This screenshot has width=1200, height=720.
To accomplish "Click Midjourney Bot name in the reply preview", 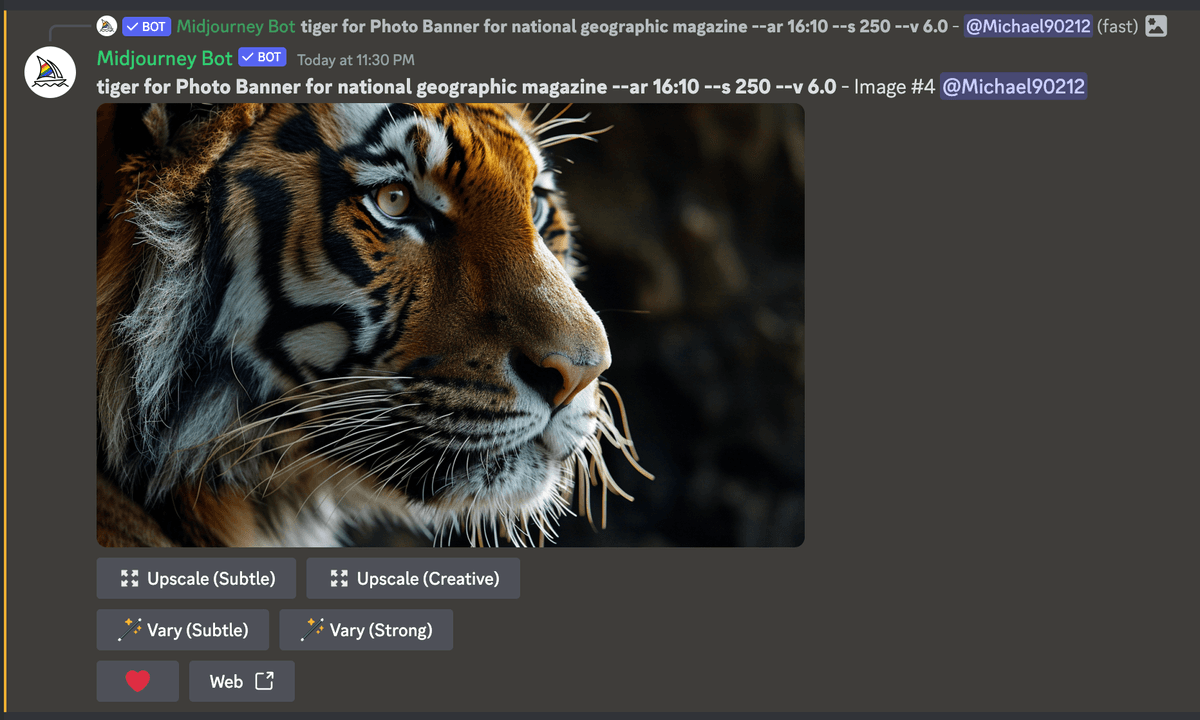I will [236, 27].
